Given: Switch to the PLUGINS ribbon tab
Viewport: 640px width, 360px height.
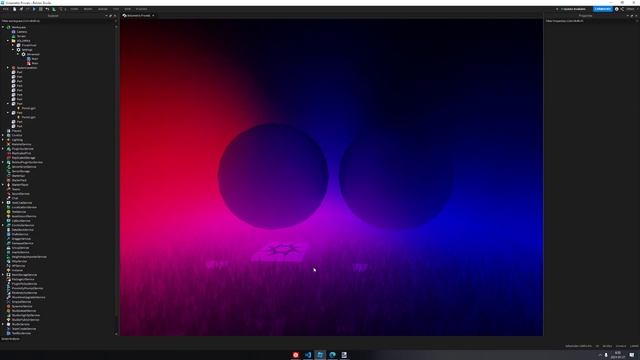Looking at the screenshot, I should click(x=142, y=9).
